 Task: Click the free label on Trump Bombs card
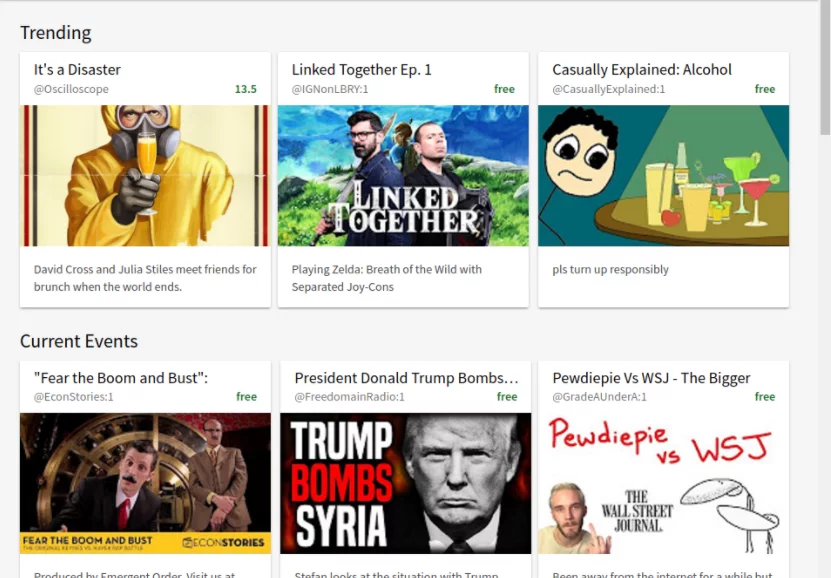(507, 397)
